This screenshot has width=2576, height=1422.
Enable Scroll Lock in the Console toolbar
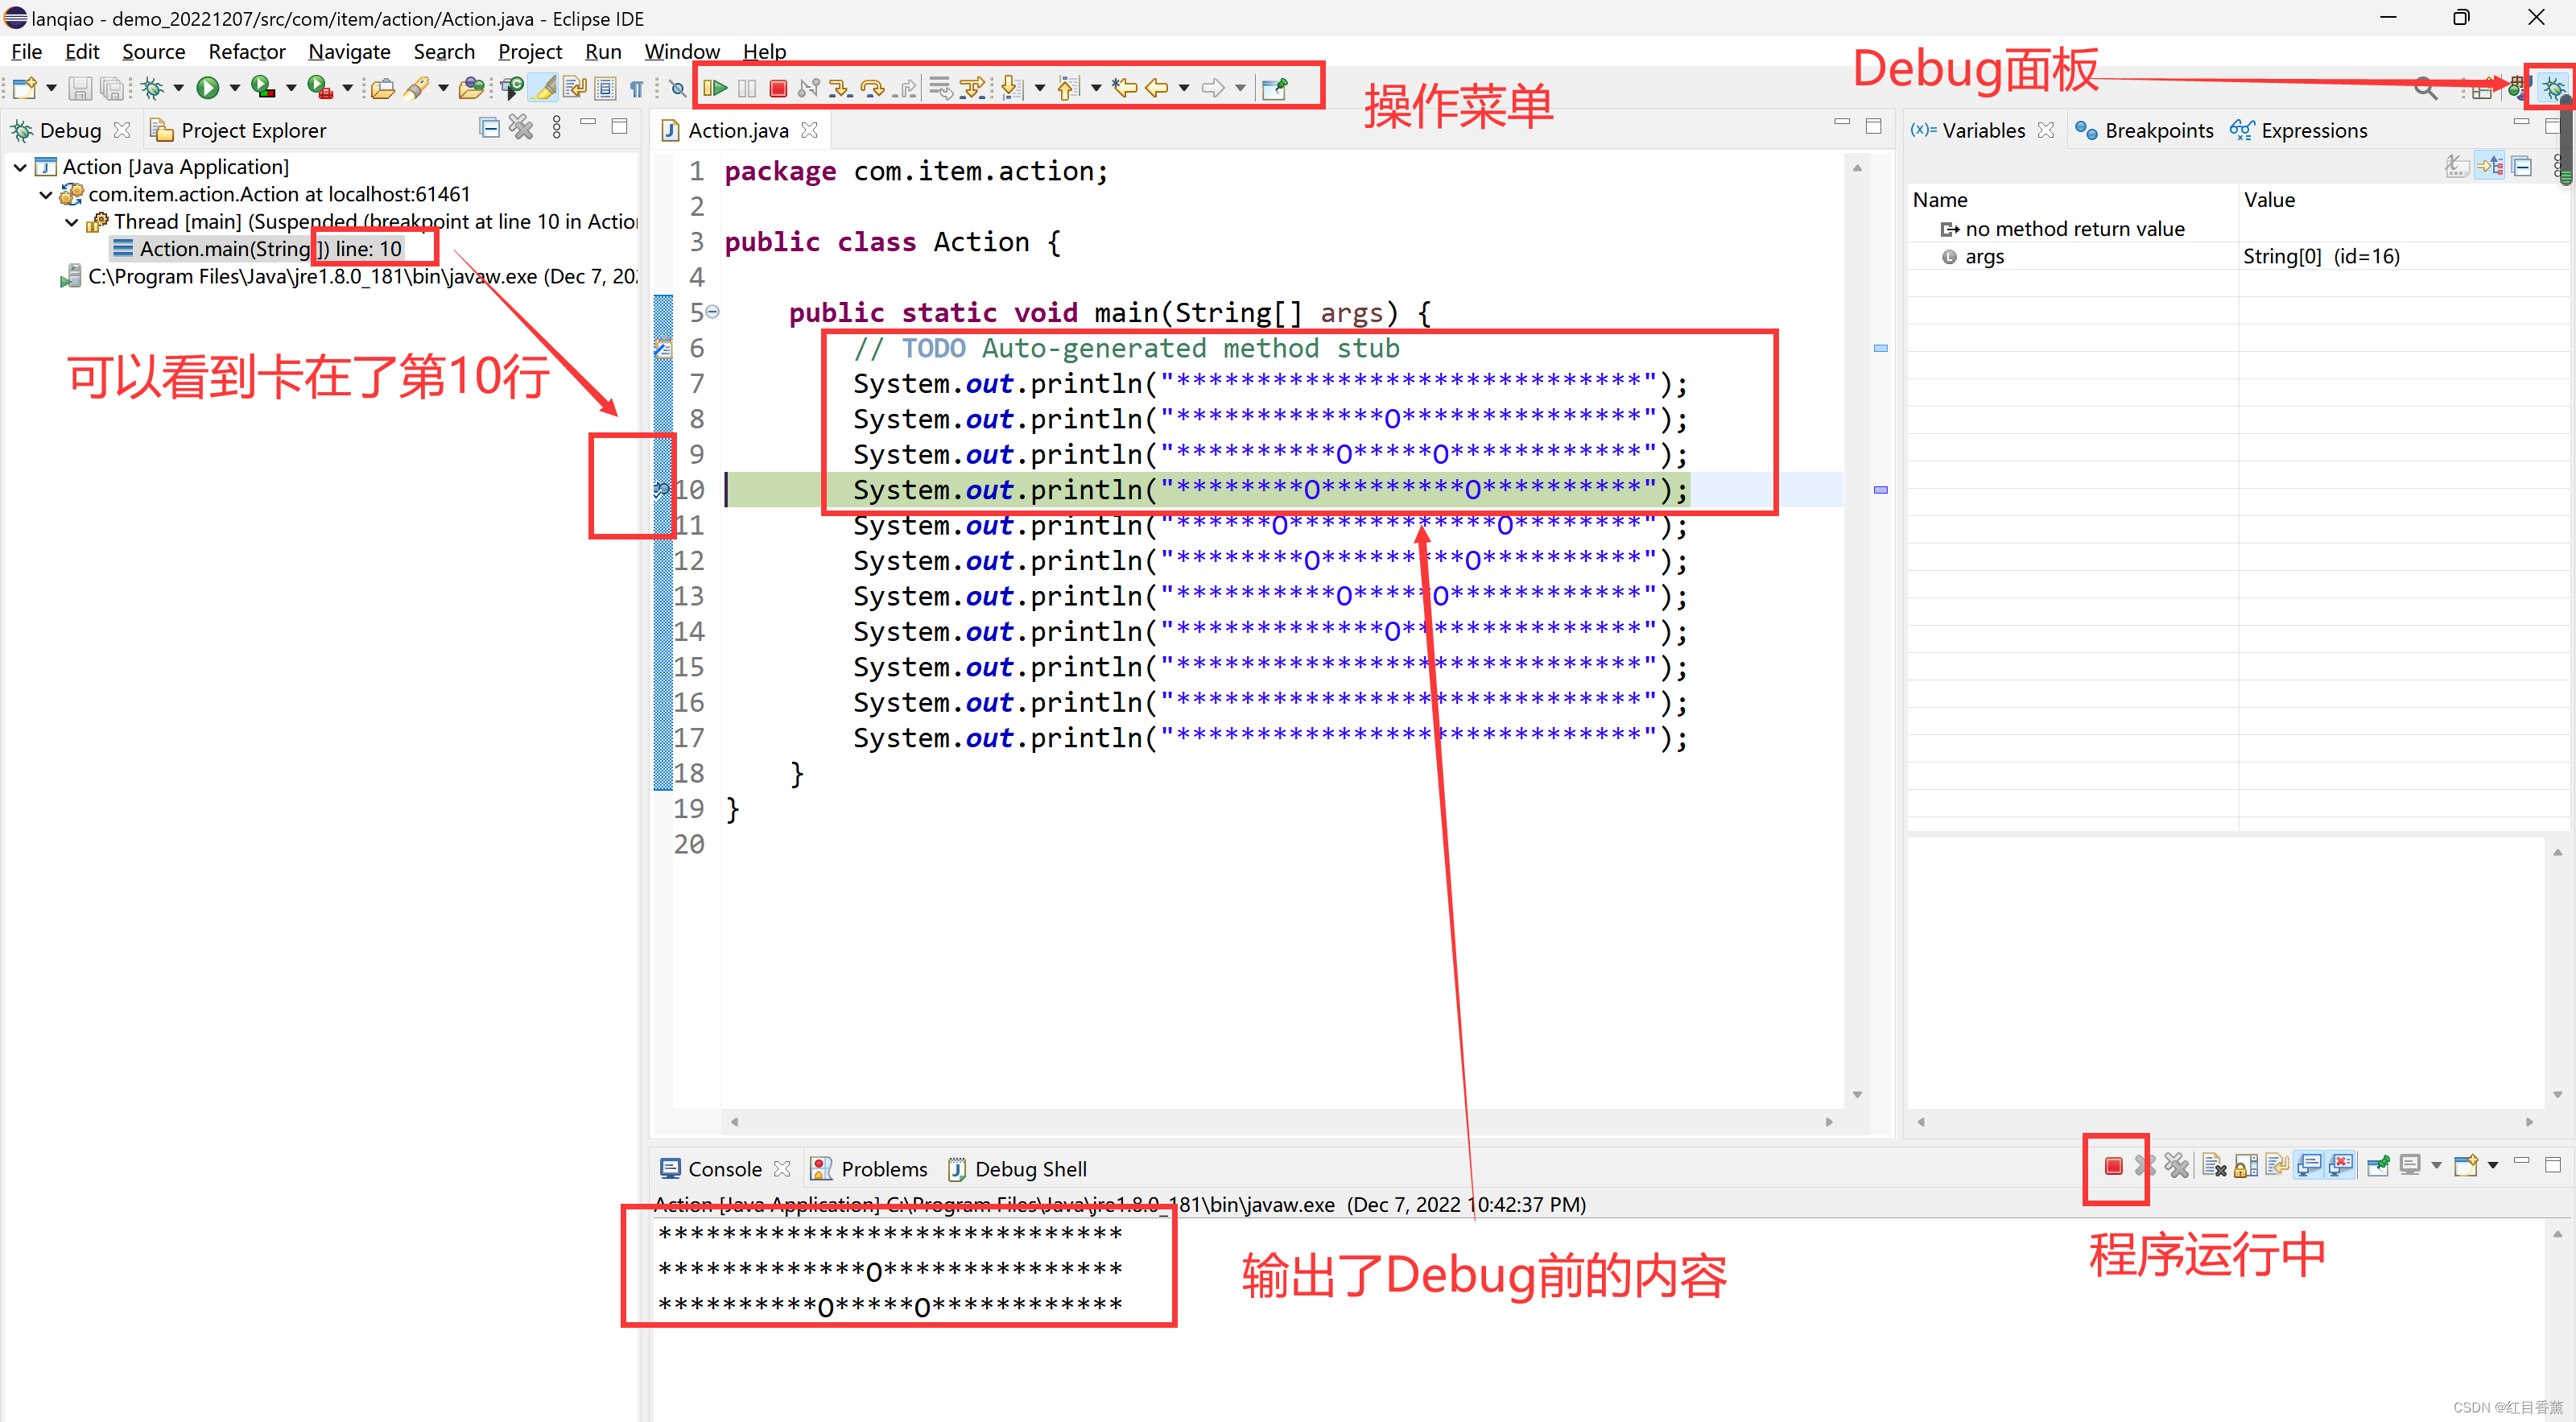[x=2245, y=1165]
